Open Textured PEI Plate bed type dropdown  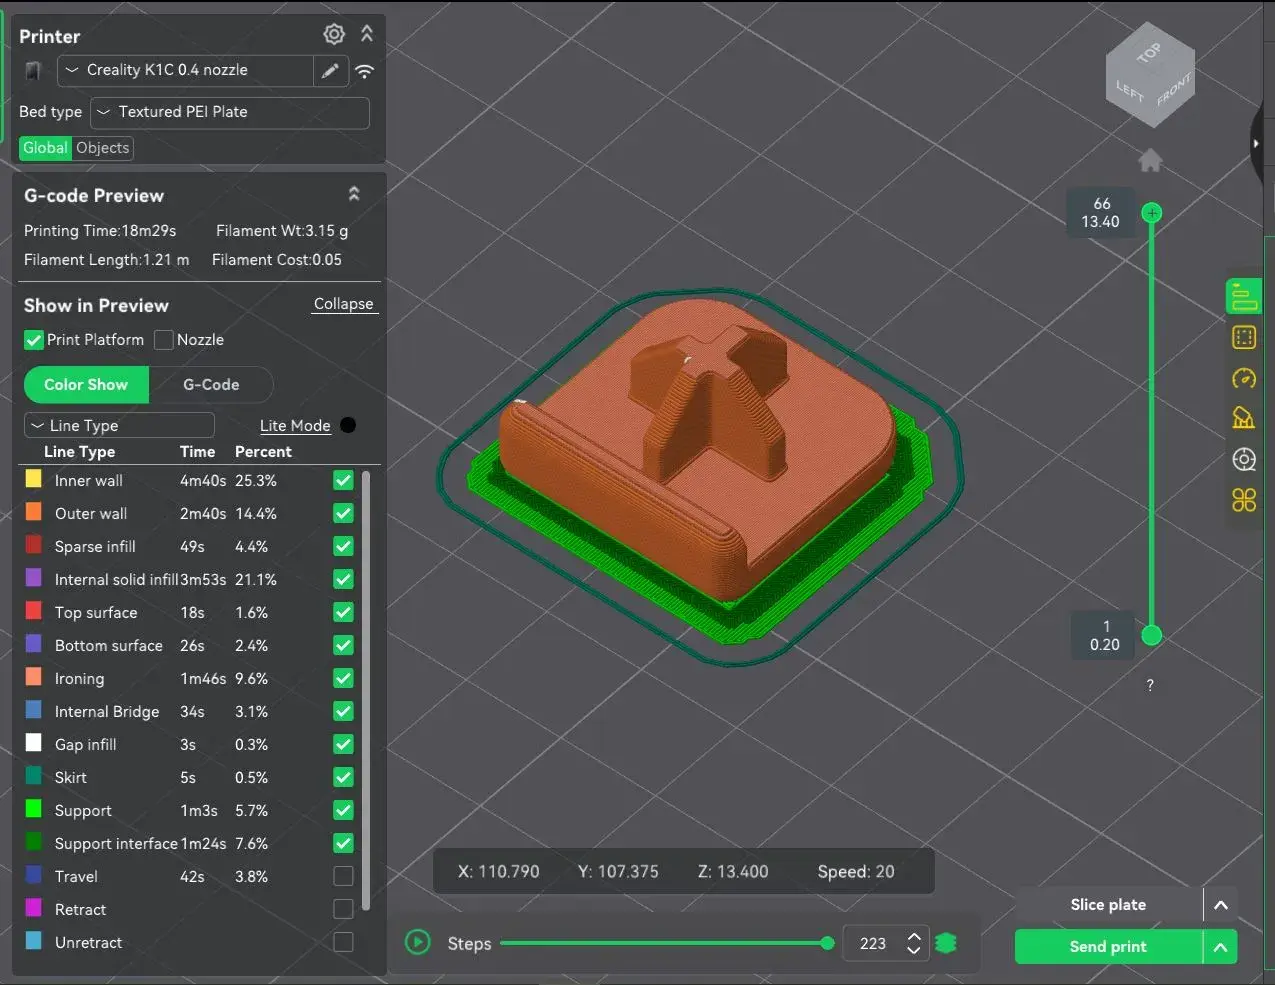pyautogui.click(x=230, y=112)
